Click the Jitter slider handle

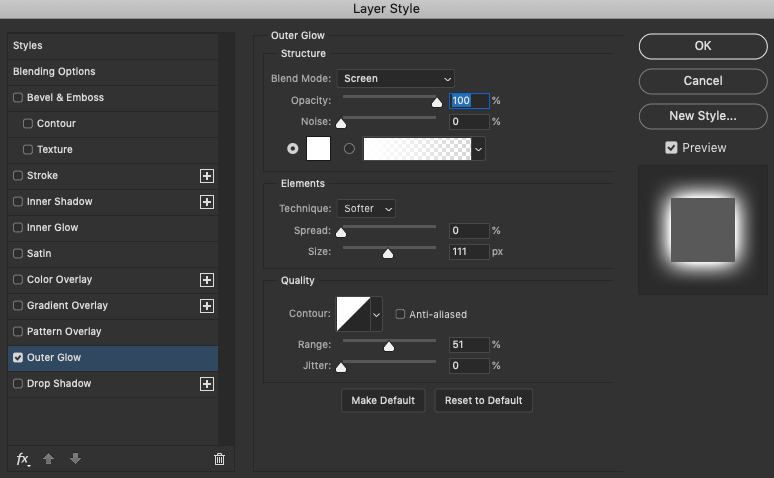(341, 367)
